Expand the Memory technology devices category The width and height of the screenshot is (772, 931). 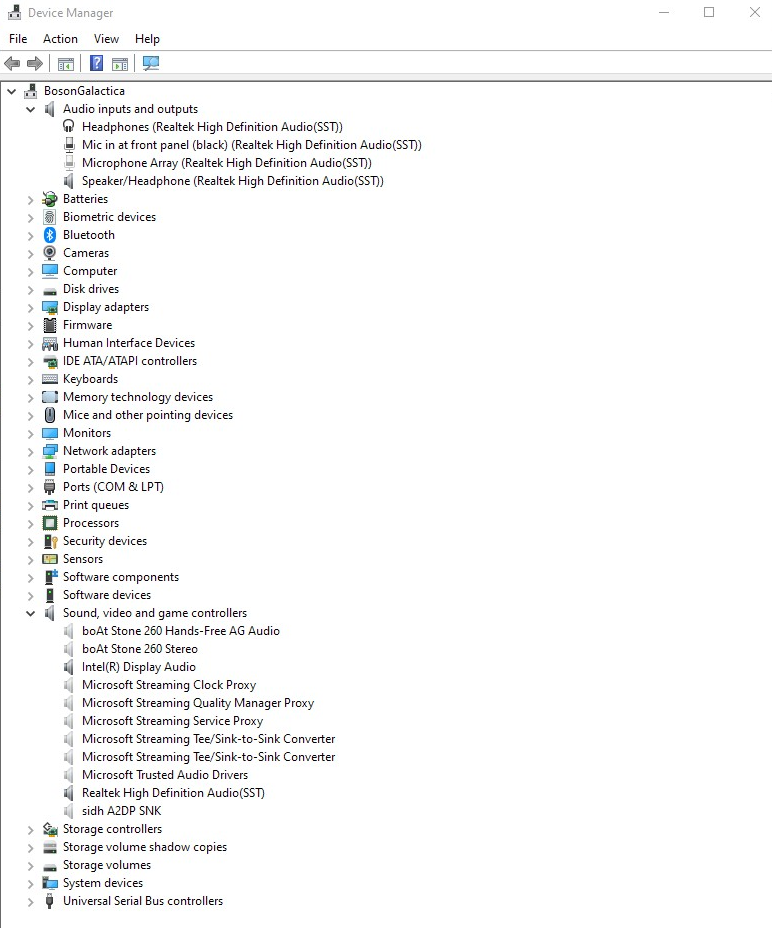pos(30,398)
